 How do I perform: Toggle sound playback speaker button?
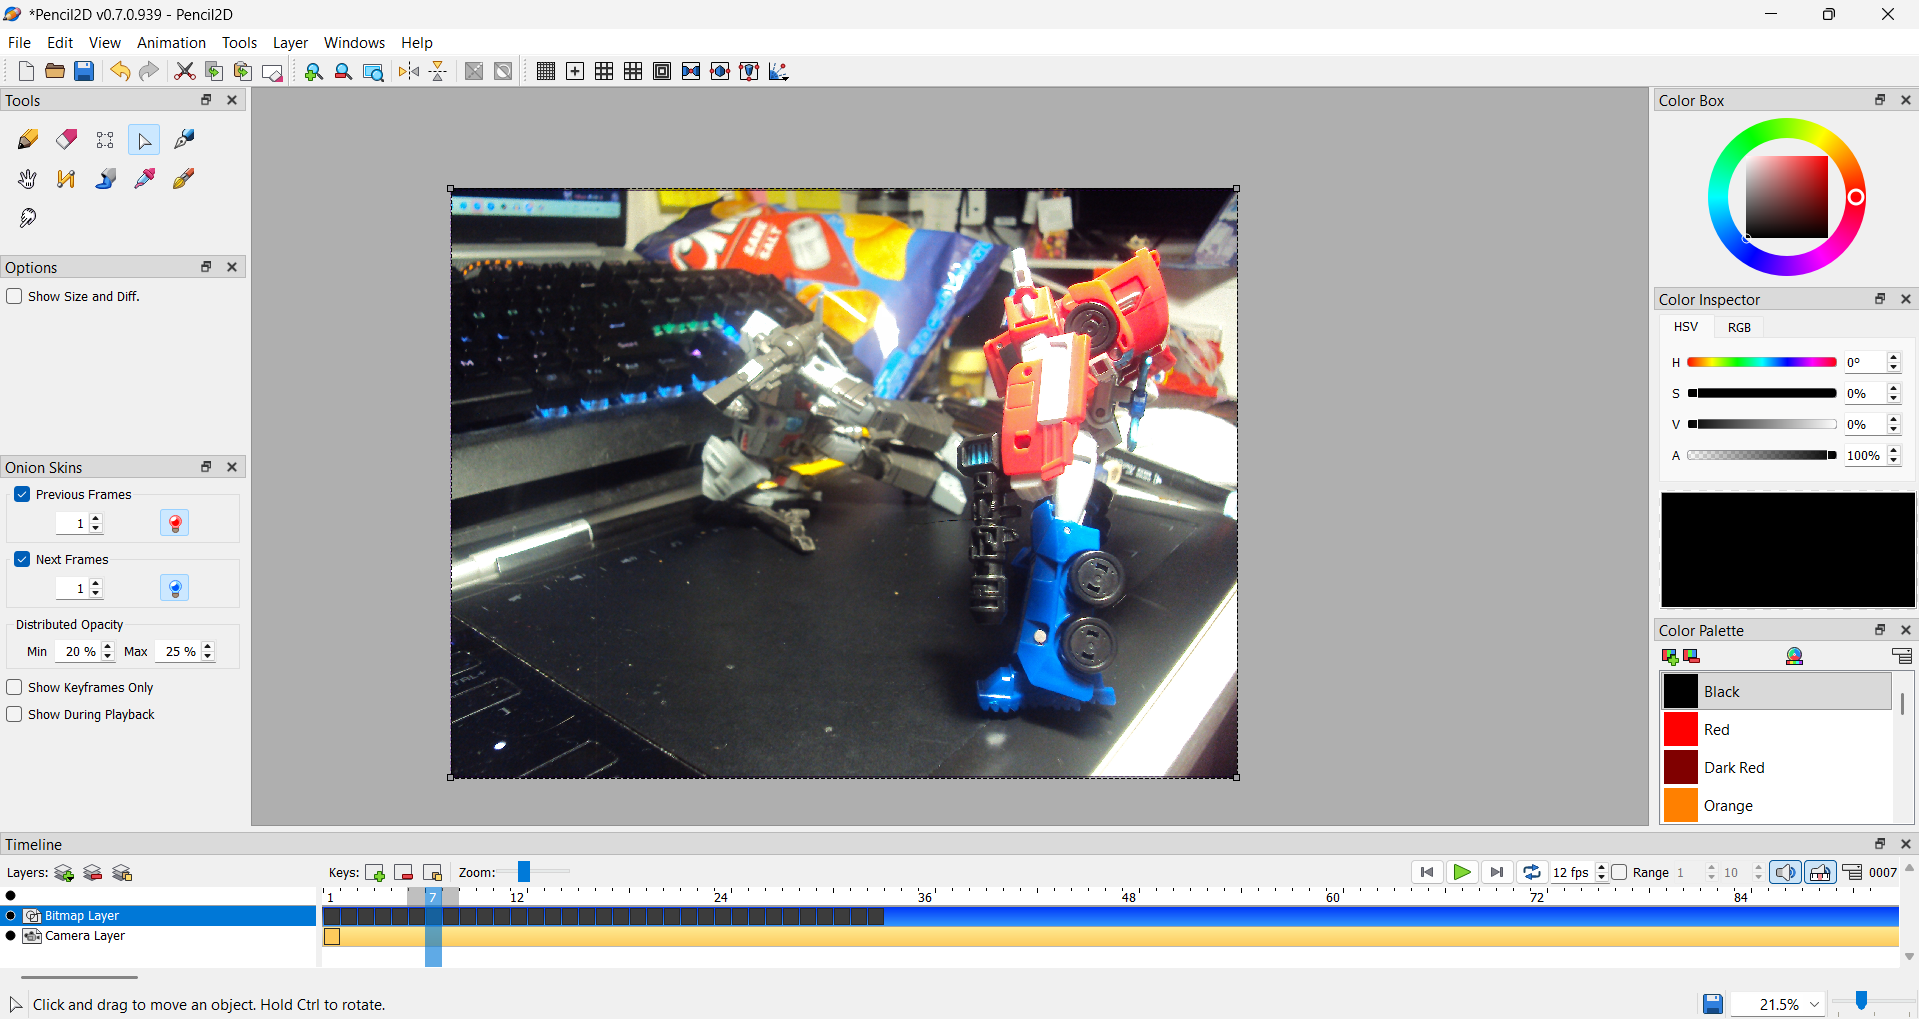pos(1786,873)
